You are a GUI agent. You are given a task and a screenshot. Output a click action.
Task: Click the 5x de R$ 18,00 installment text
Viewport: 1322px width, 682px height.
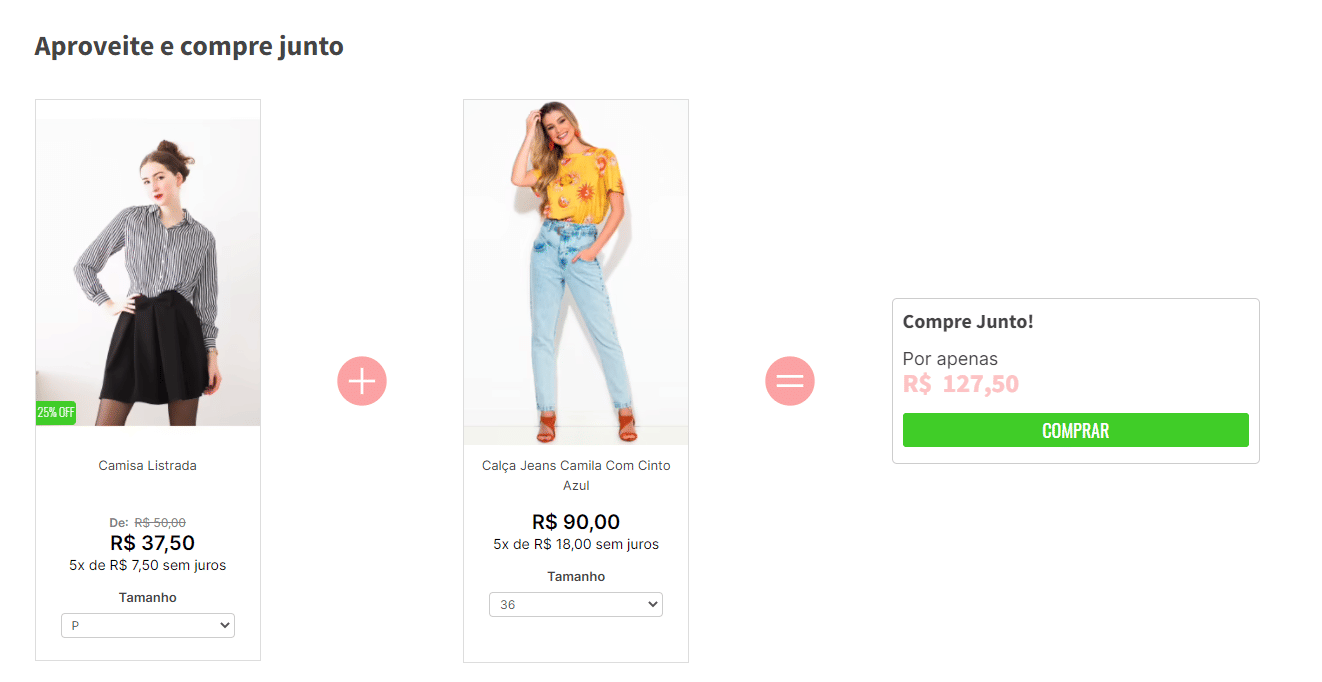tap(576, 544)
